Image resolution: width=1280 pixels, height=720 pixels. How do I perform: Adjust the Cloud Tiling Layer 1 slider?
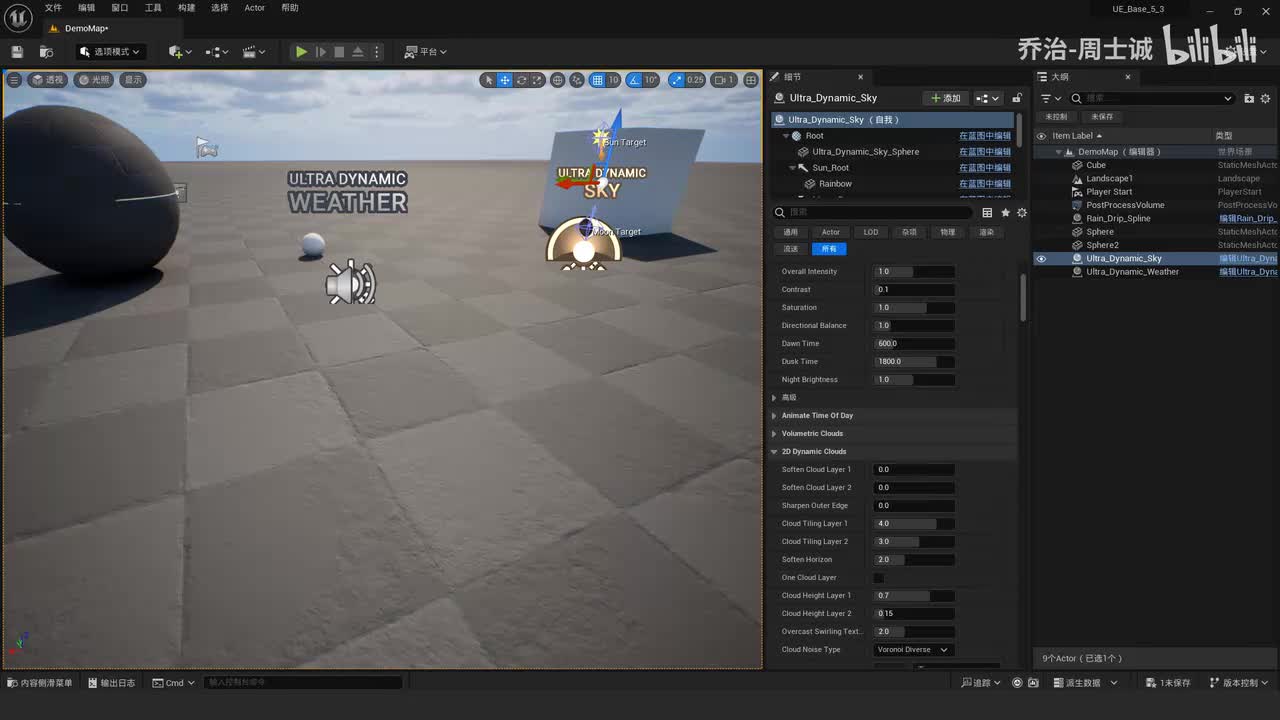[914, 524]
